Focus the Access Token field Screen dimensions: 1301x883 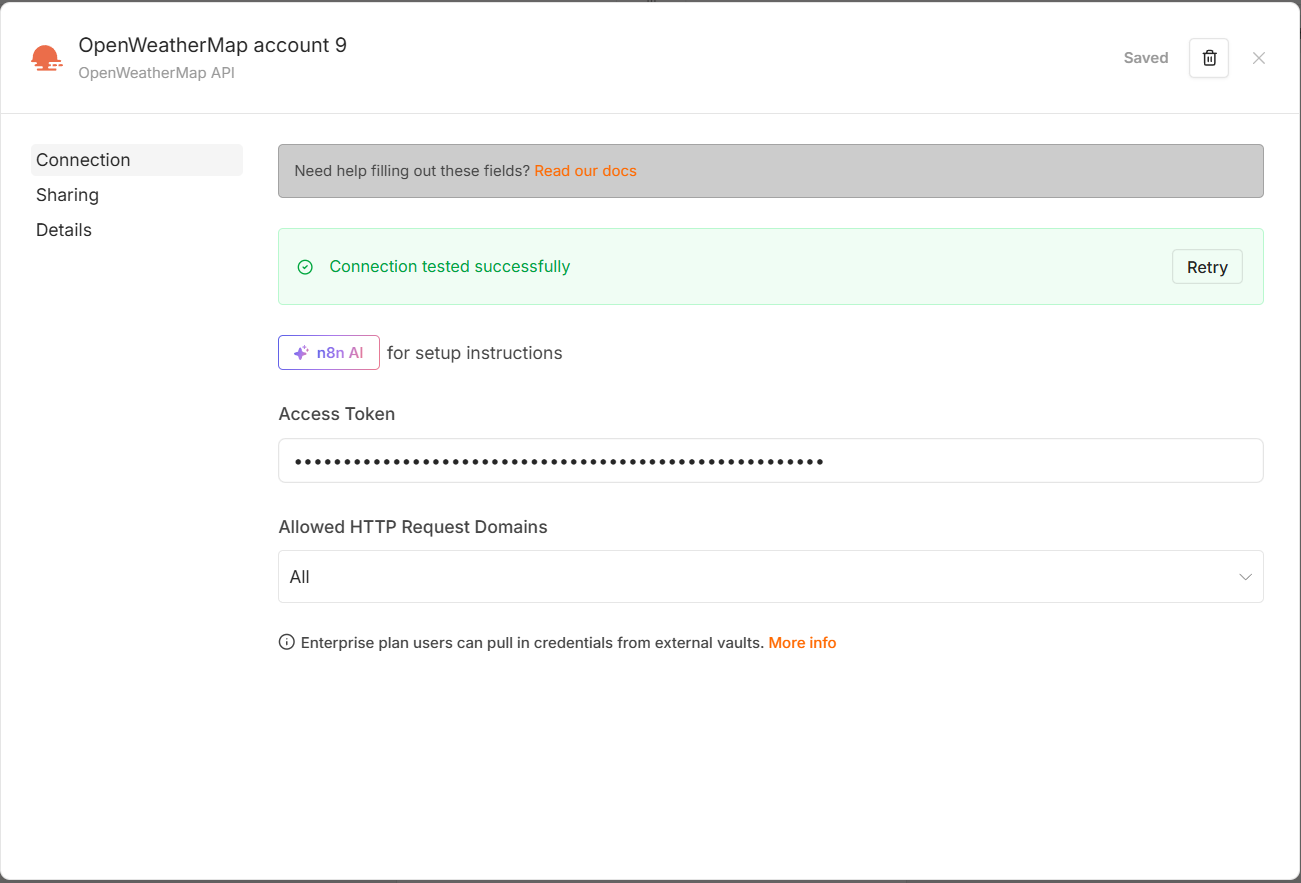(771, 461)
